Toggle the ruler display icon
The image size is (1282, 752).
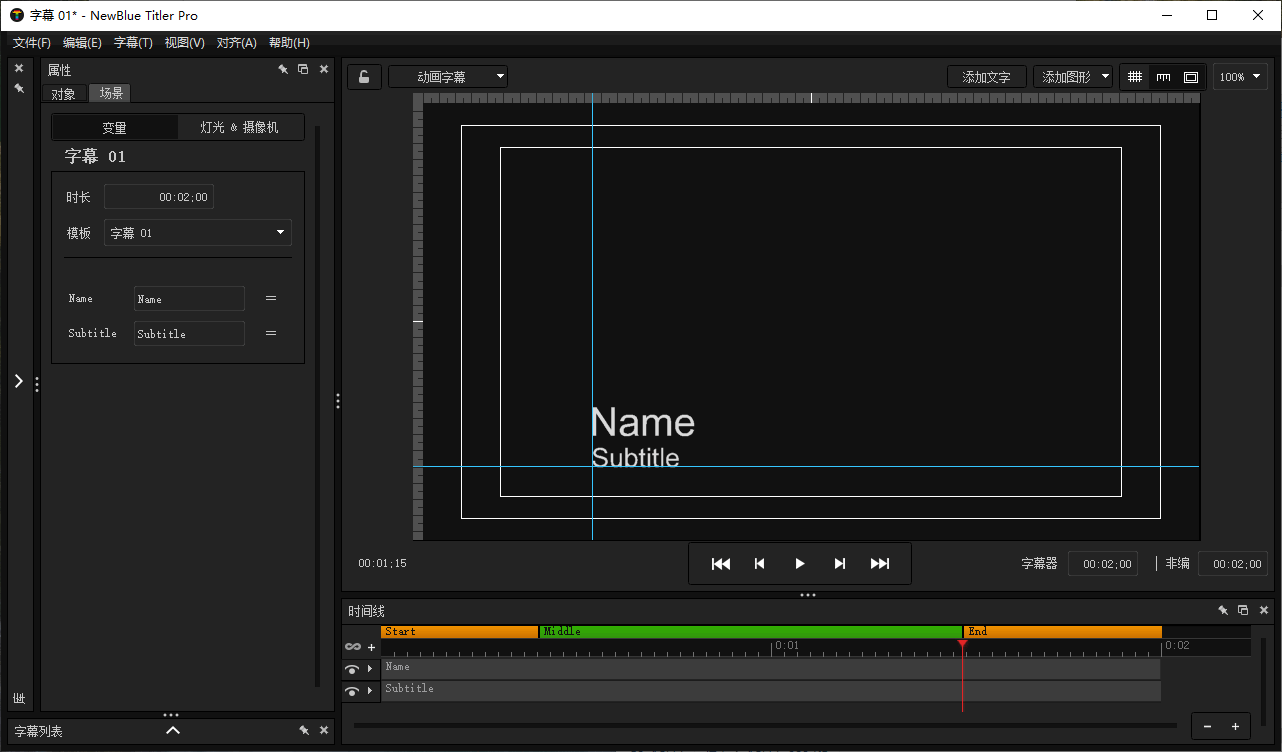pyautogui.click(x=1163, y=77)
